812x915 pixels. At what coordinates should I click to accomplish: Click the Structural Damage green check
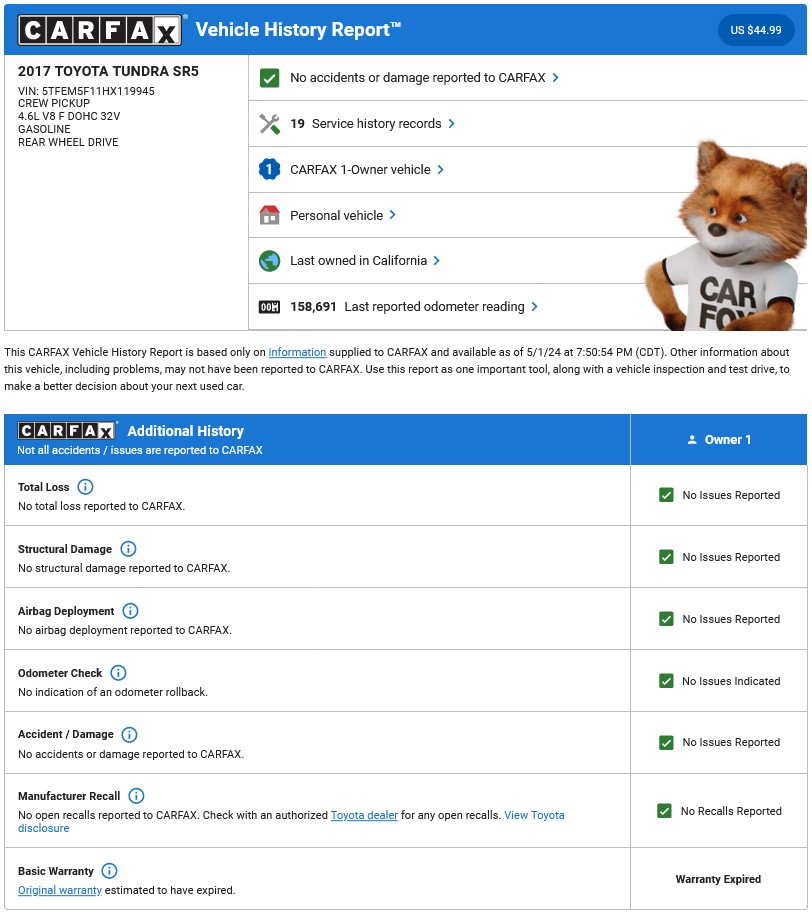coord(666,557)
